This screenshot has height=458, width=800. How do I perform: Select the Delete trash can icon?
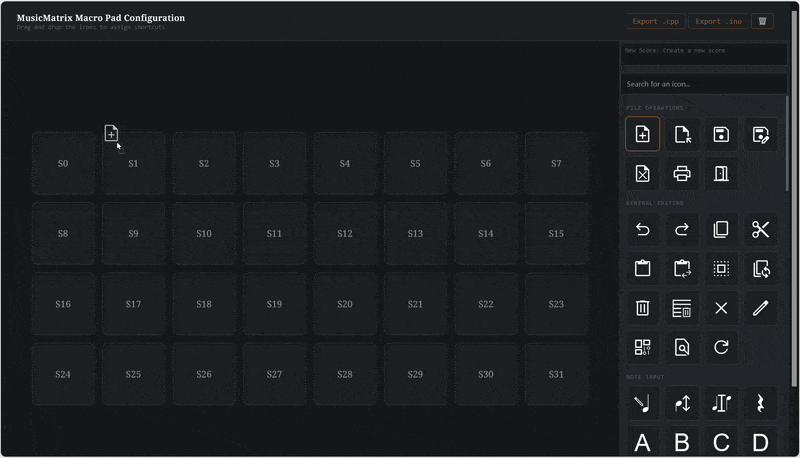[x=642, y=308]
